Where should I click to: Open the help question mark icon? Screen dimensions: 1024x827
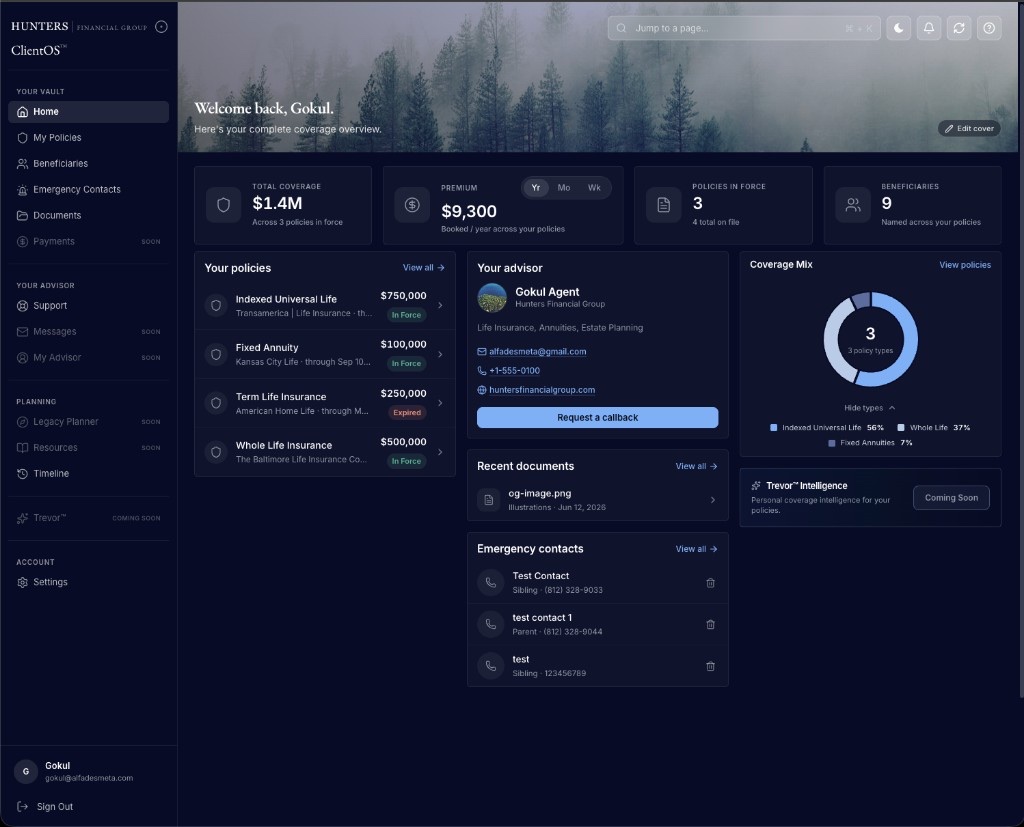pyautogui.click(x=989, y=28)
